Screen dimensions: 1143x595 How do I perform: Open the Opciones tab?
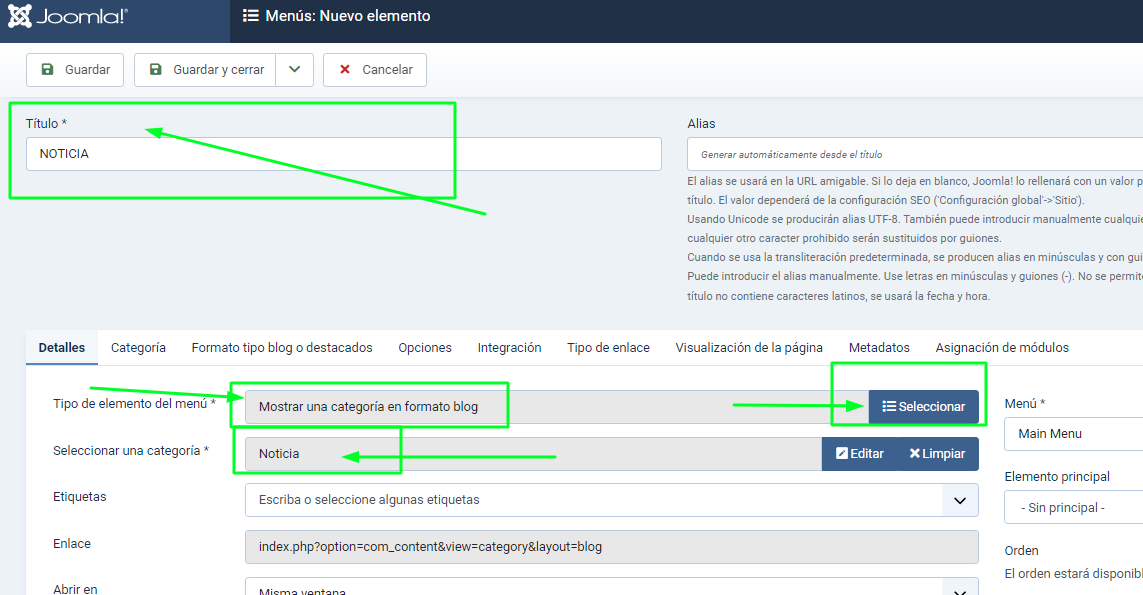(425, 348)
